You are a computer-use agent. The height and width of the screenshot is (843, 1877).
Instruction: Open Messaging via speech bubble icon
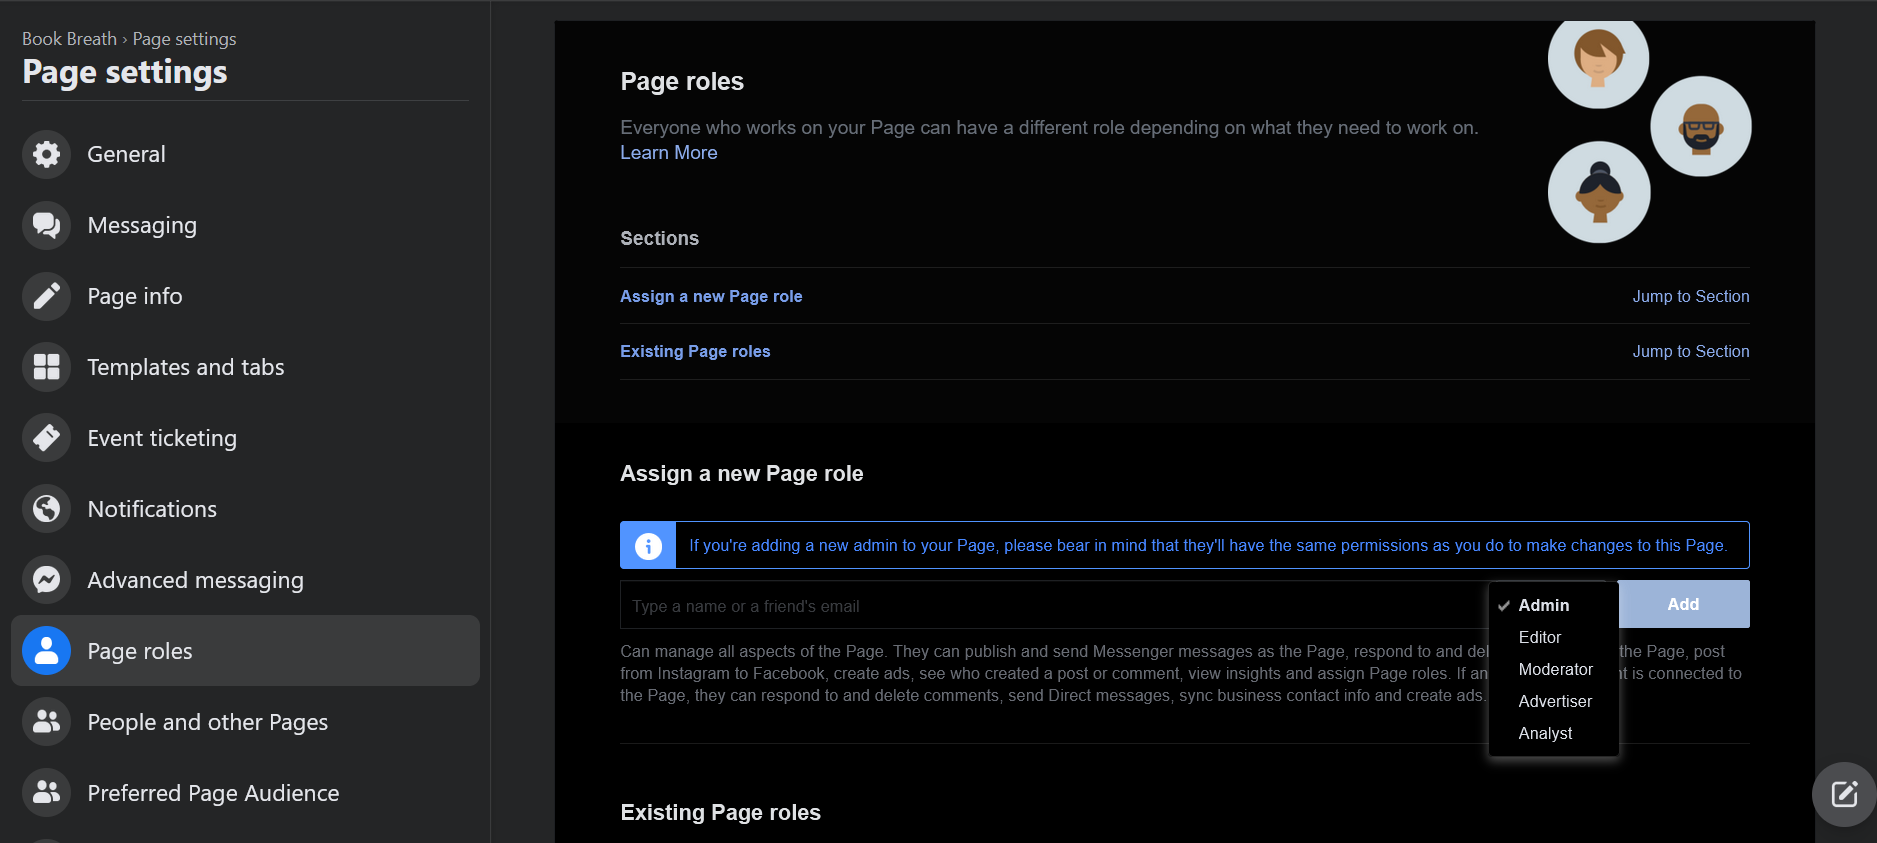click(x=46, y=225)
